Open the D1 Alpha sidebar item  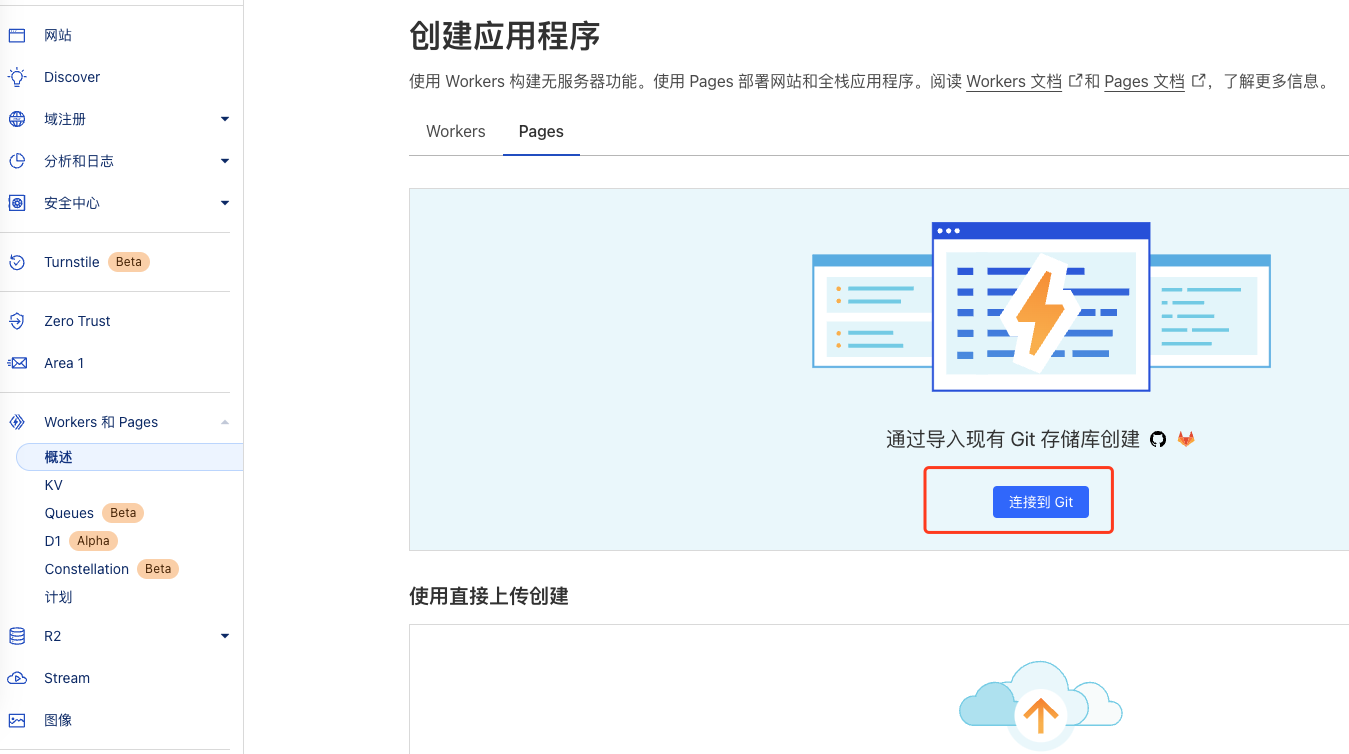tap(53, 541)
